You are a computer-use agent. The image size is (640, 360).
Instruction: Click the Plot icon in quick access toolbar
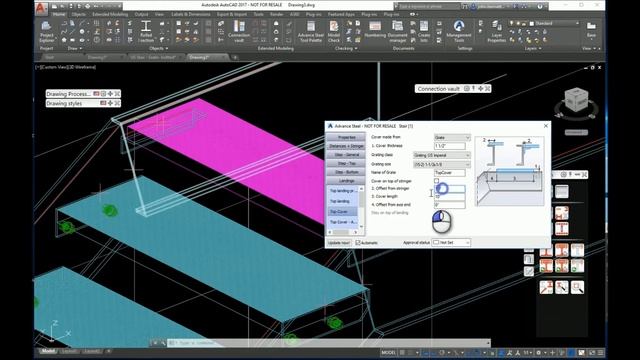point(87,6)
